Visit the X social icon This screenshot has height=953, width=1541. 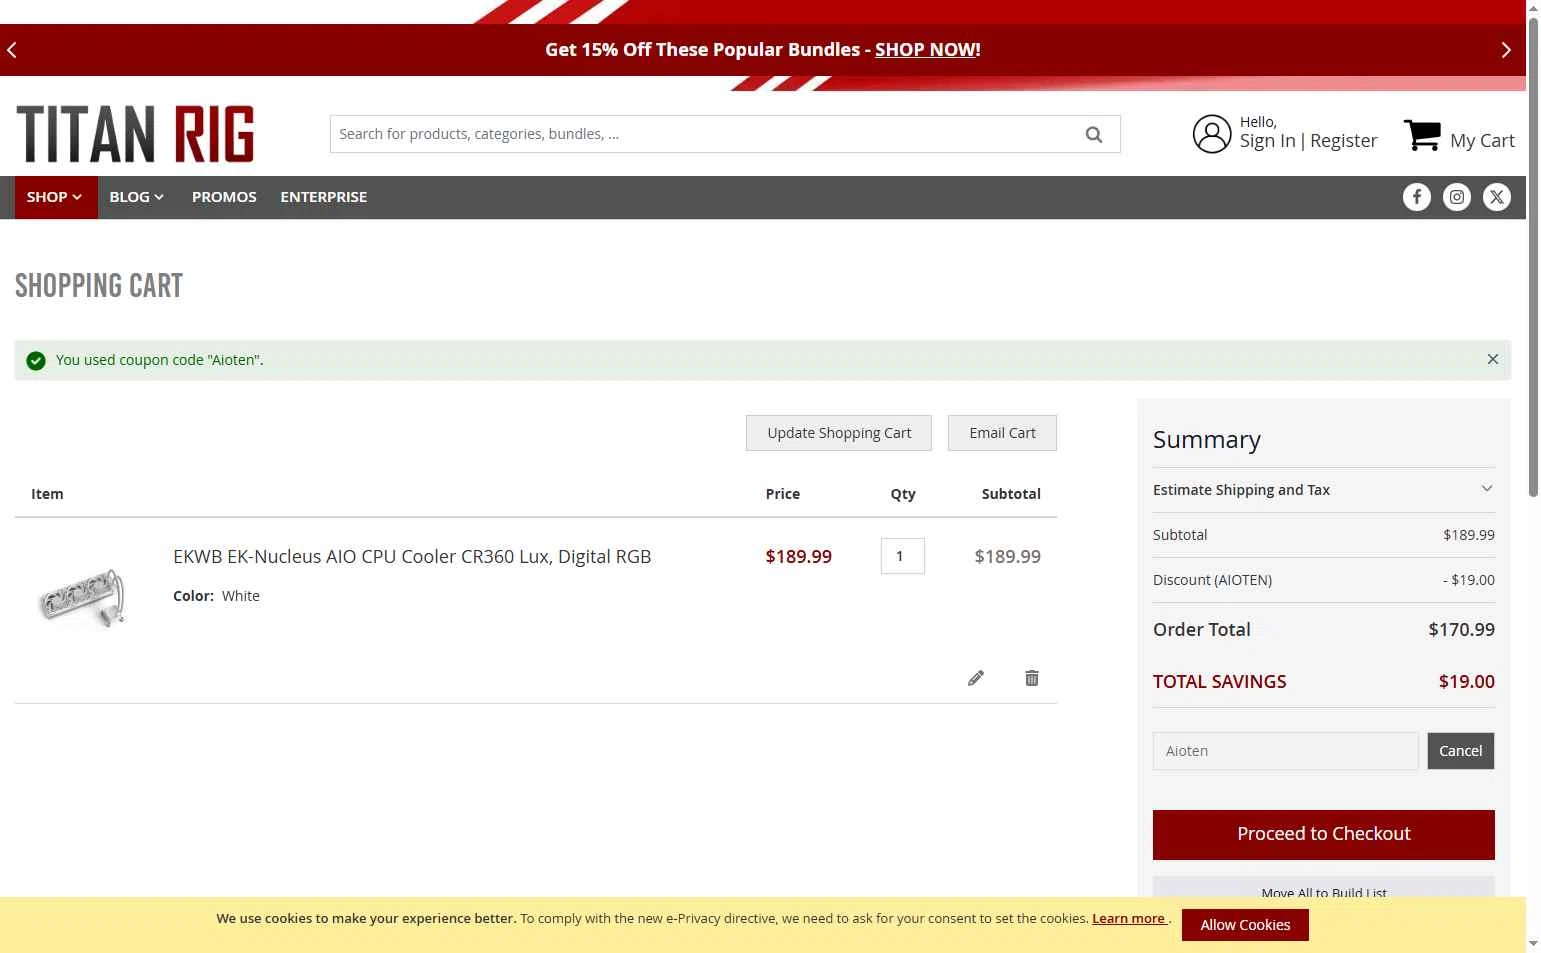click(x=1496, y=197)
